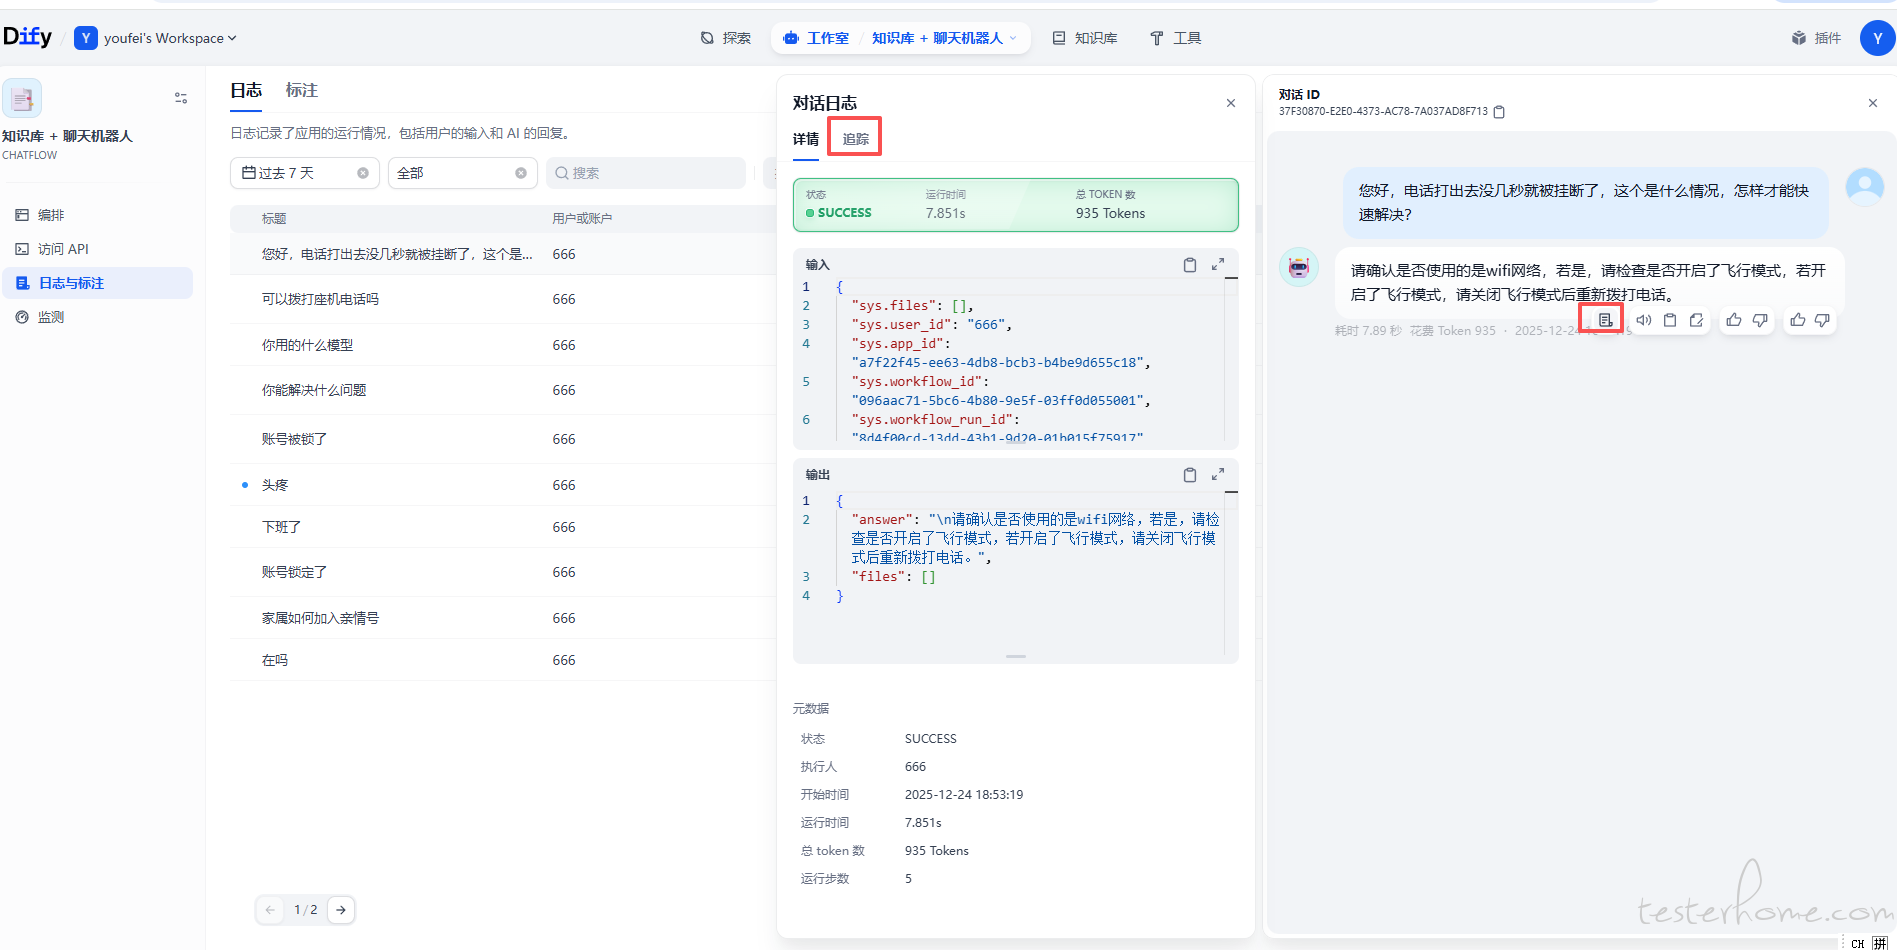The image size is (1897, 950).
Task: Switch to the 标注 tab
Action: (301, 90)
